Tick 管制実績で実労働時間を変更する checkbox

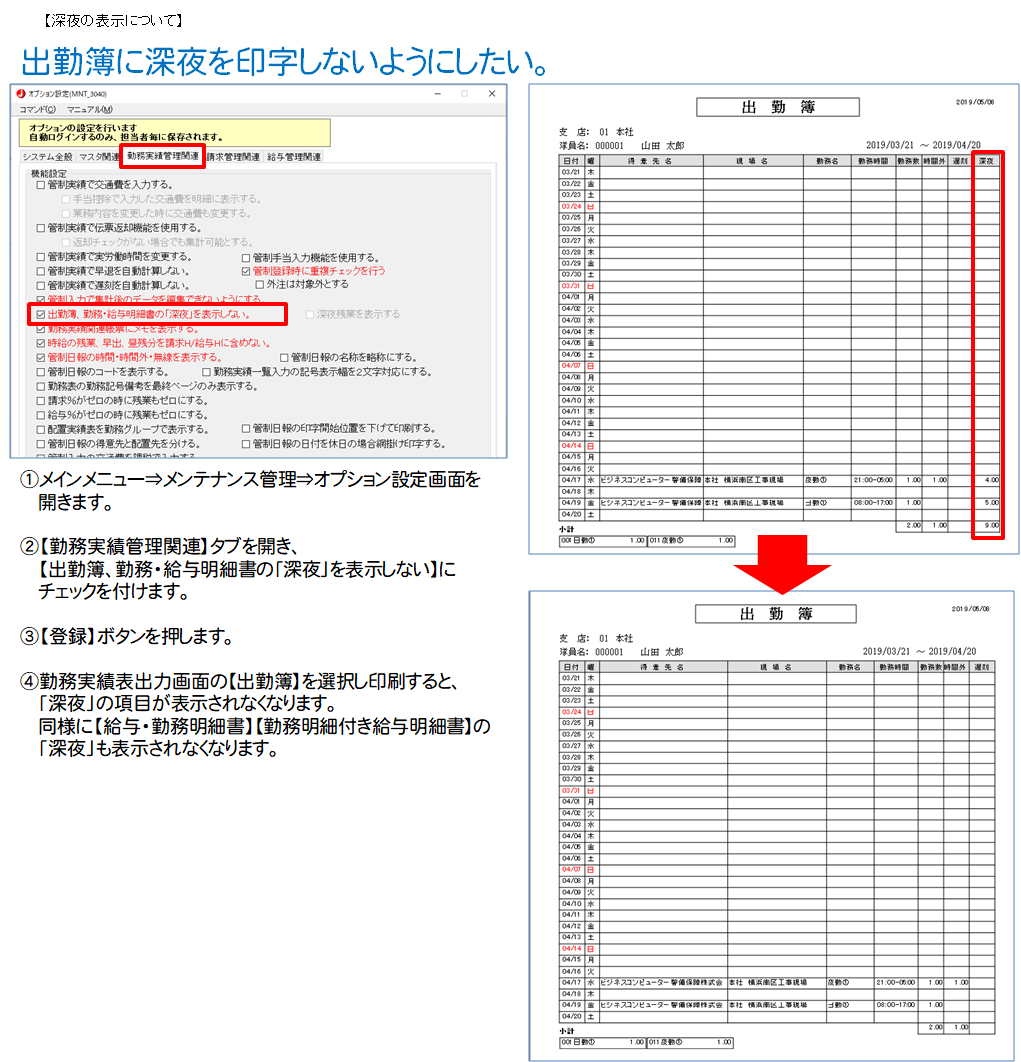pos(41,257)
